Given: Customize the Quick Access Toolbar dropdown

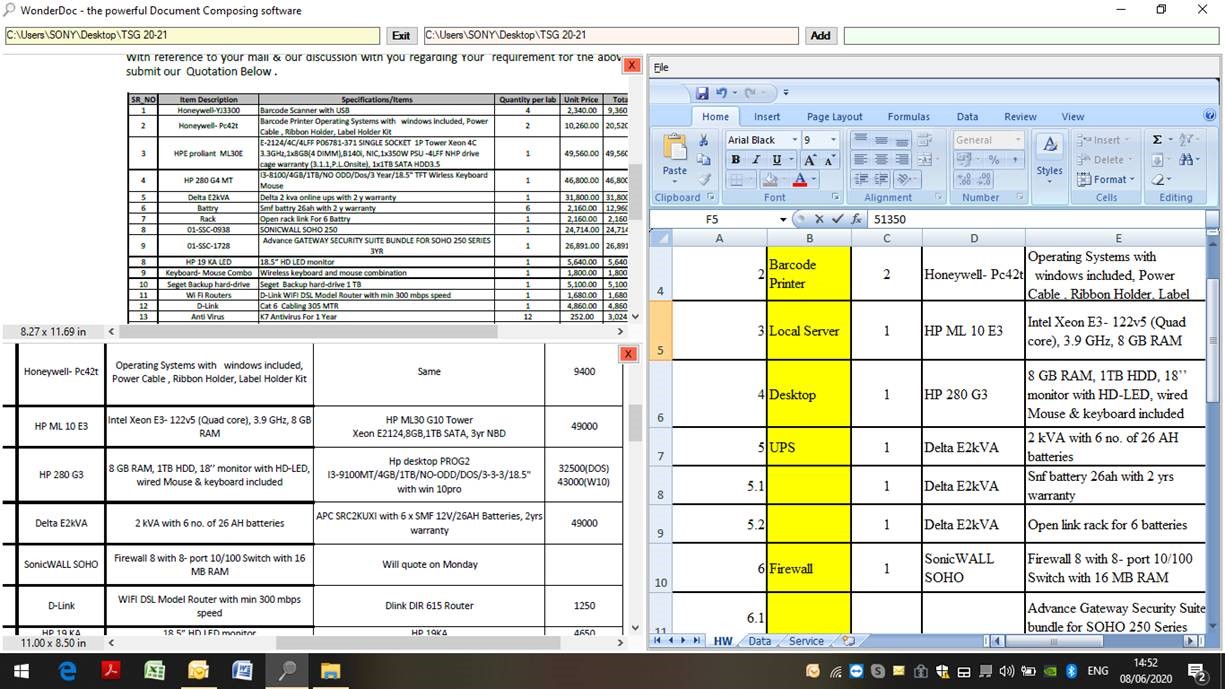Looking at the screenshot, I should pyautogui.click(x=786, y=93).
